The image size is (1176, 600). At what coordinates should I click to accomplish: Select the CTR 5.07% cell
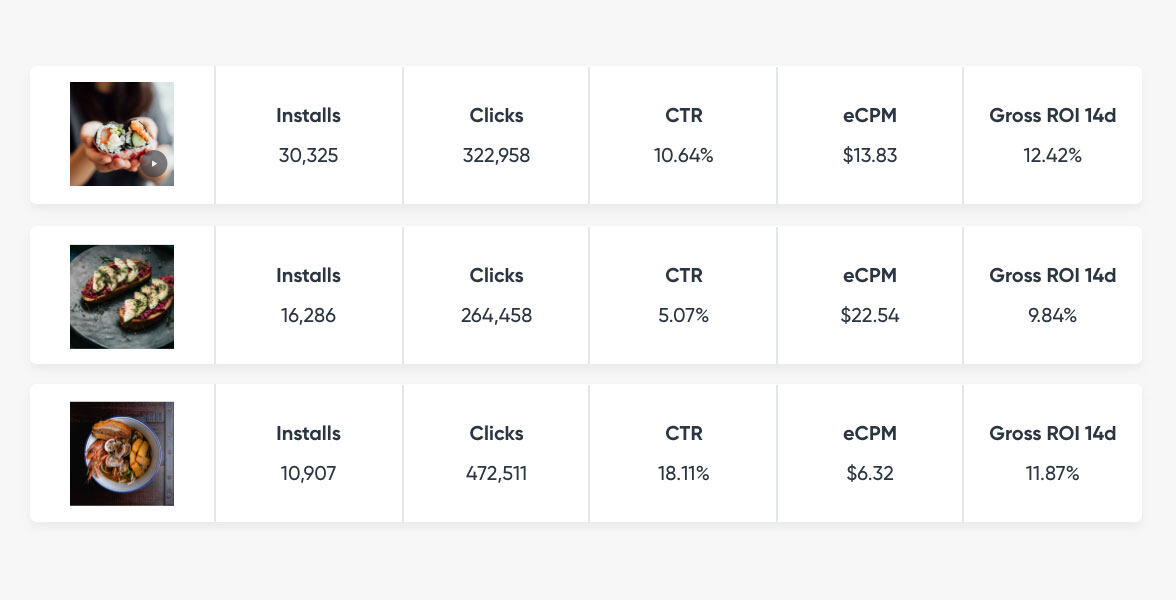click(x=683, y=296)
